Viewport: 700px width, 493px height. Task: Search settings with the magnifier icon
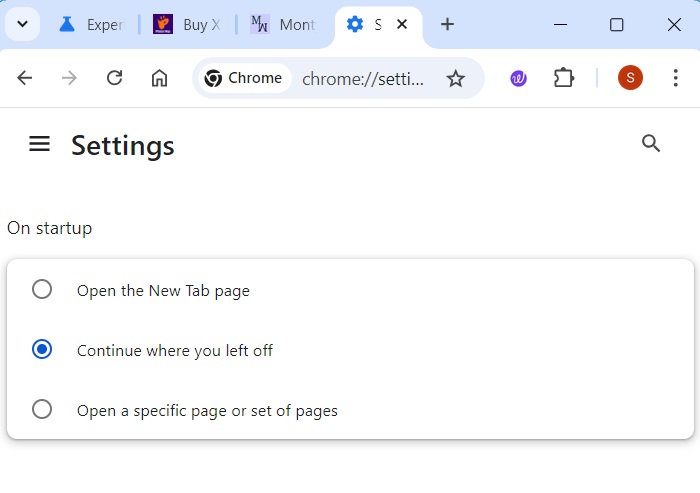point(650,143)
